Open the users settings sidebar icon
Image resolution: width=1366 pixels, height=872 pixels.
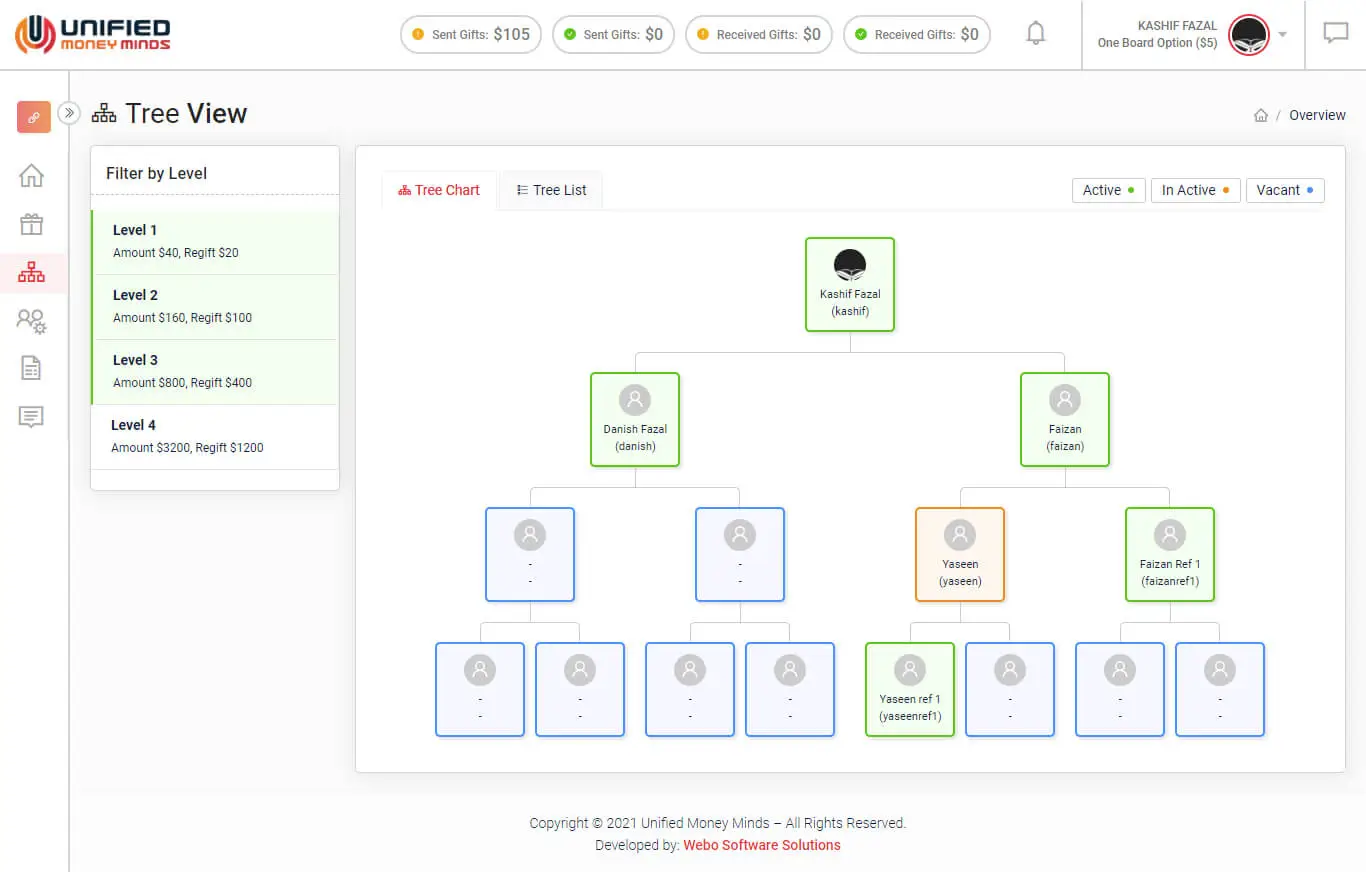(32, 320)
